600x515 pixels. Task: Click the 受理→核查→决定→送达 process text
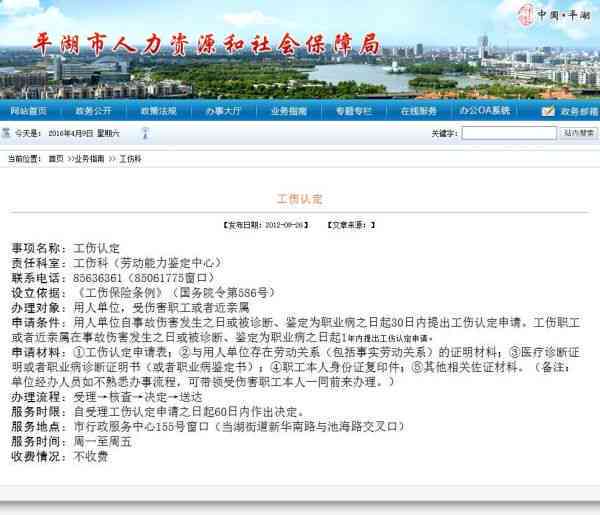138,397
